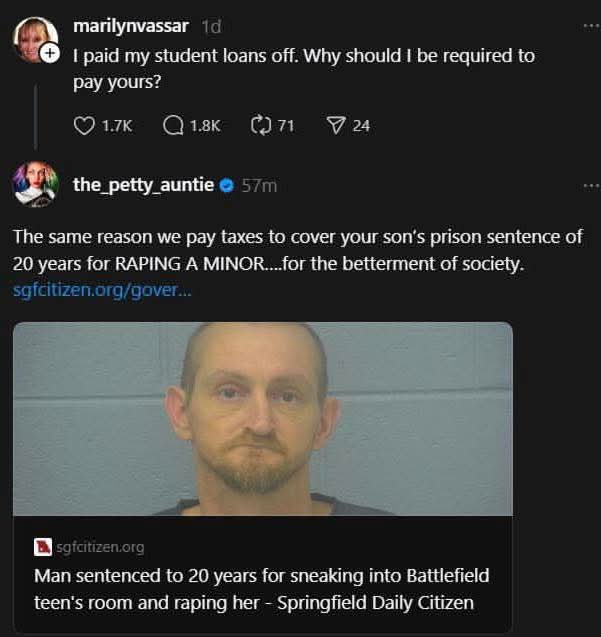Image resolution: width=601 pixels, height=637 pixels.
Task: Open marilynvassar's profile picture
Action: [35, 39]
